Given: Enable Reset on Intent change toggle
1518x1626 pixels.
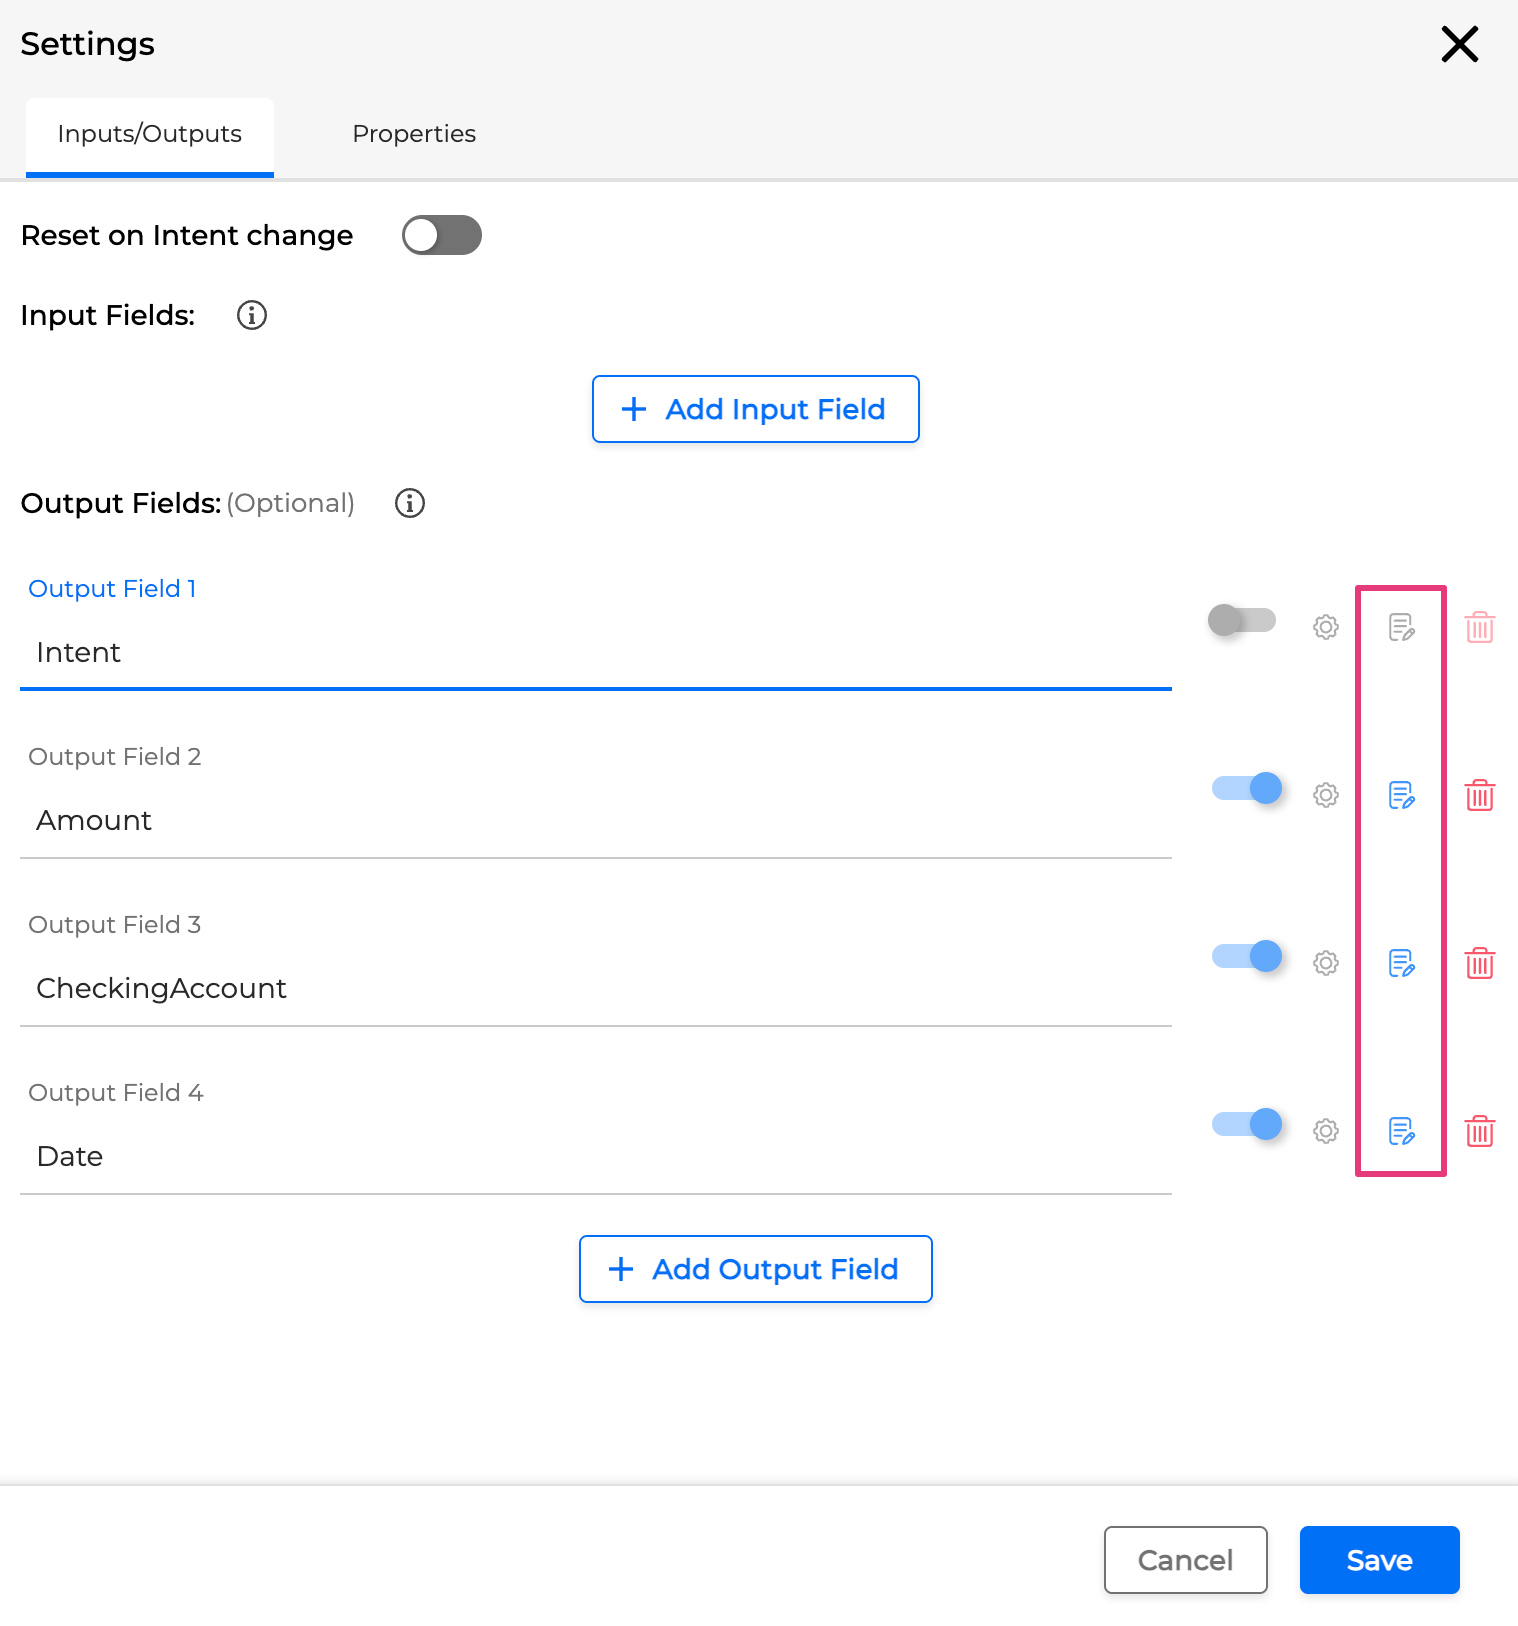Looking at the screenshot, I should [441, 235].
